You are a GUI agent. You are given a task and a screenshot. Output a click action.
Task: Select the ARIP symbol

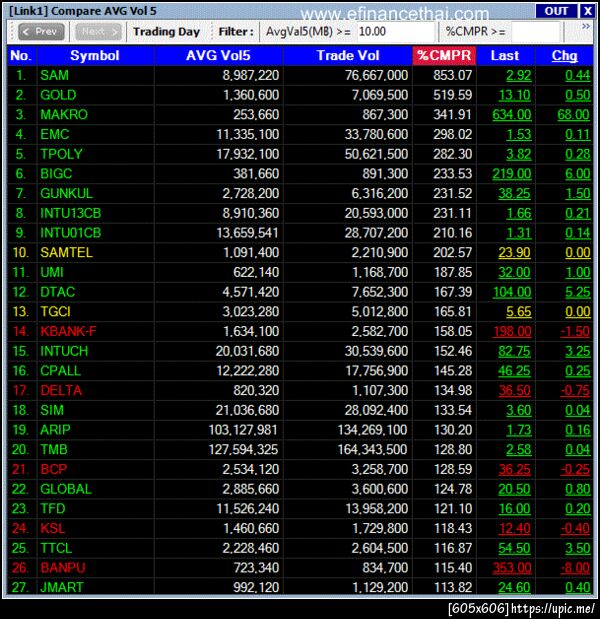tap(55, 430)
